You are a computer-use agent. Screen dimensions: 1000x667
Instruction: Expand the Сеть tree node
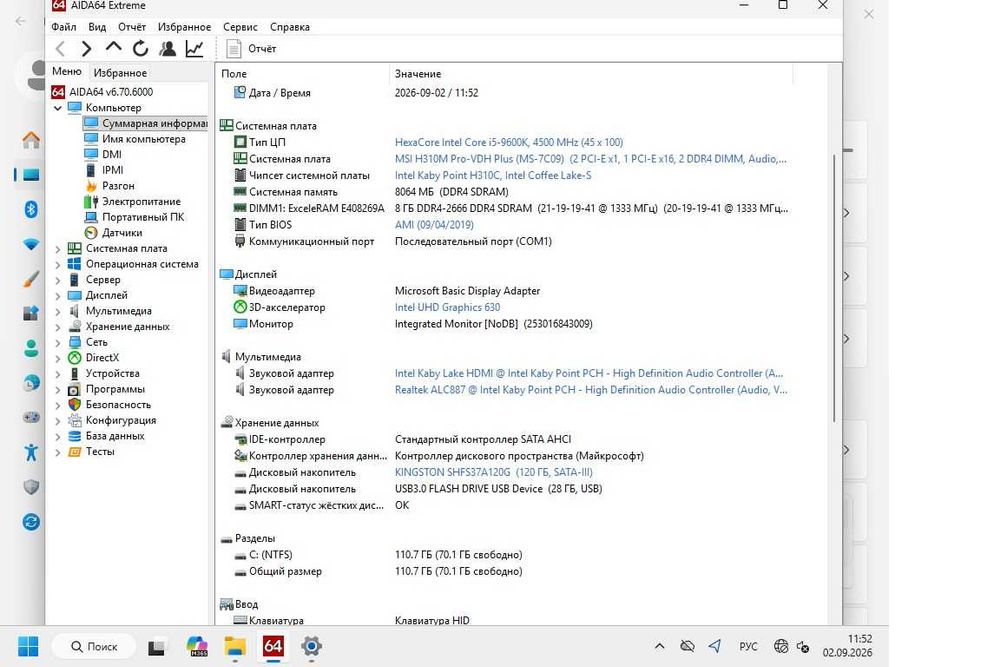(x=58, y=342)
